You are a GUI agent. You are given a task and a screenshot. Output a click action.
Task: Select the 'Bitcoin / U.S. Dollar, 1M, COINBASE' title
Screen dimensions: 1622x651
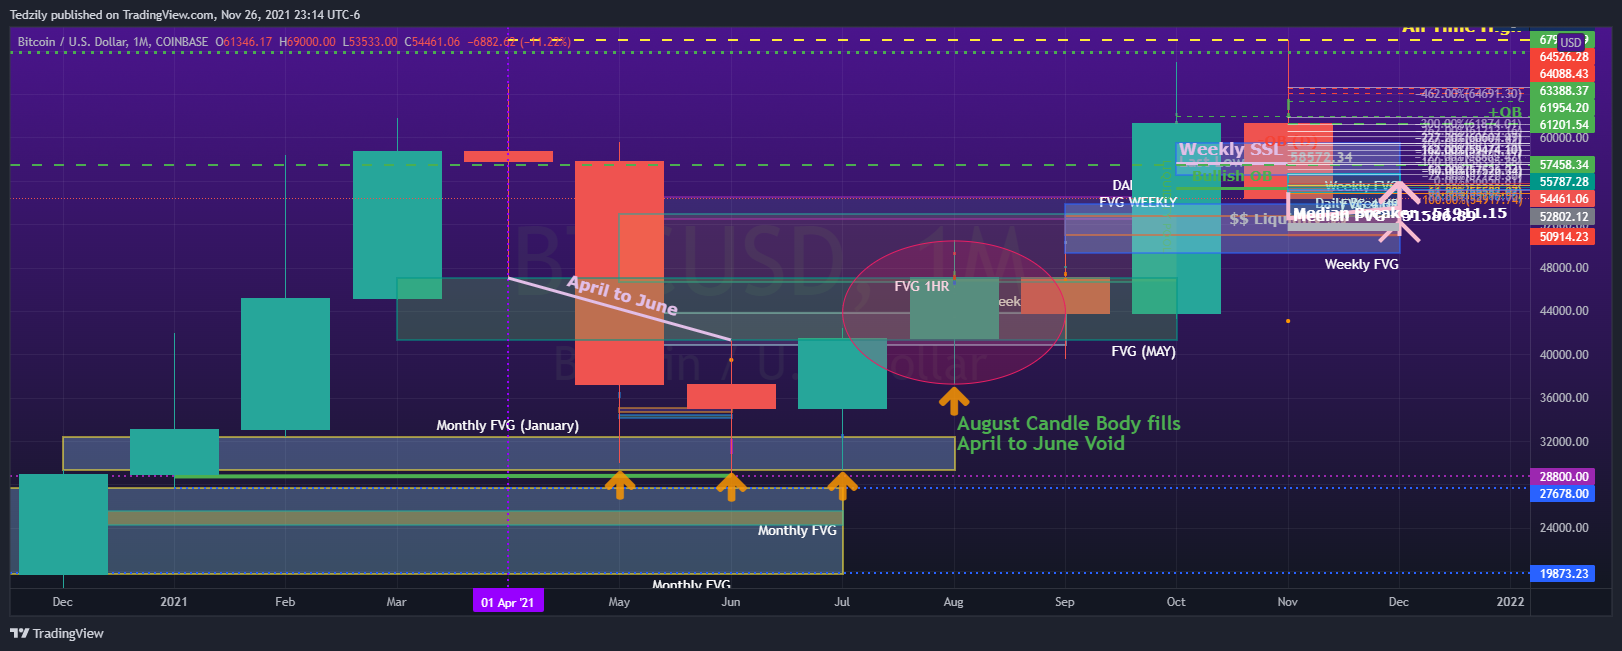tap(113, 42)
